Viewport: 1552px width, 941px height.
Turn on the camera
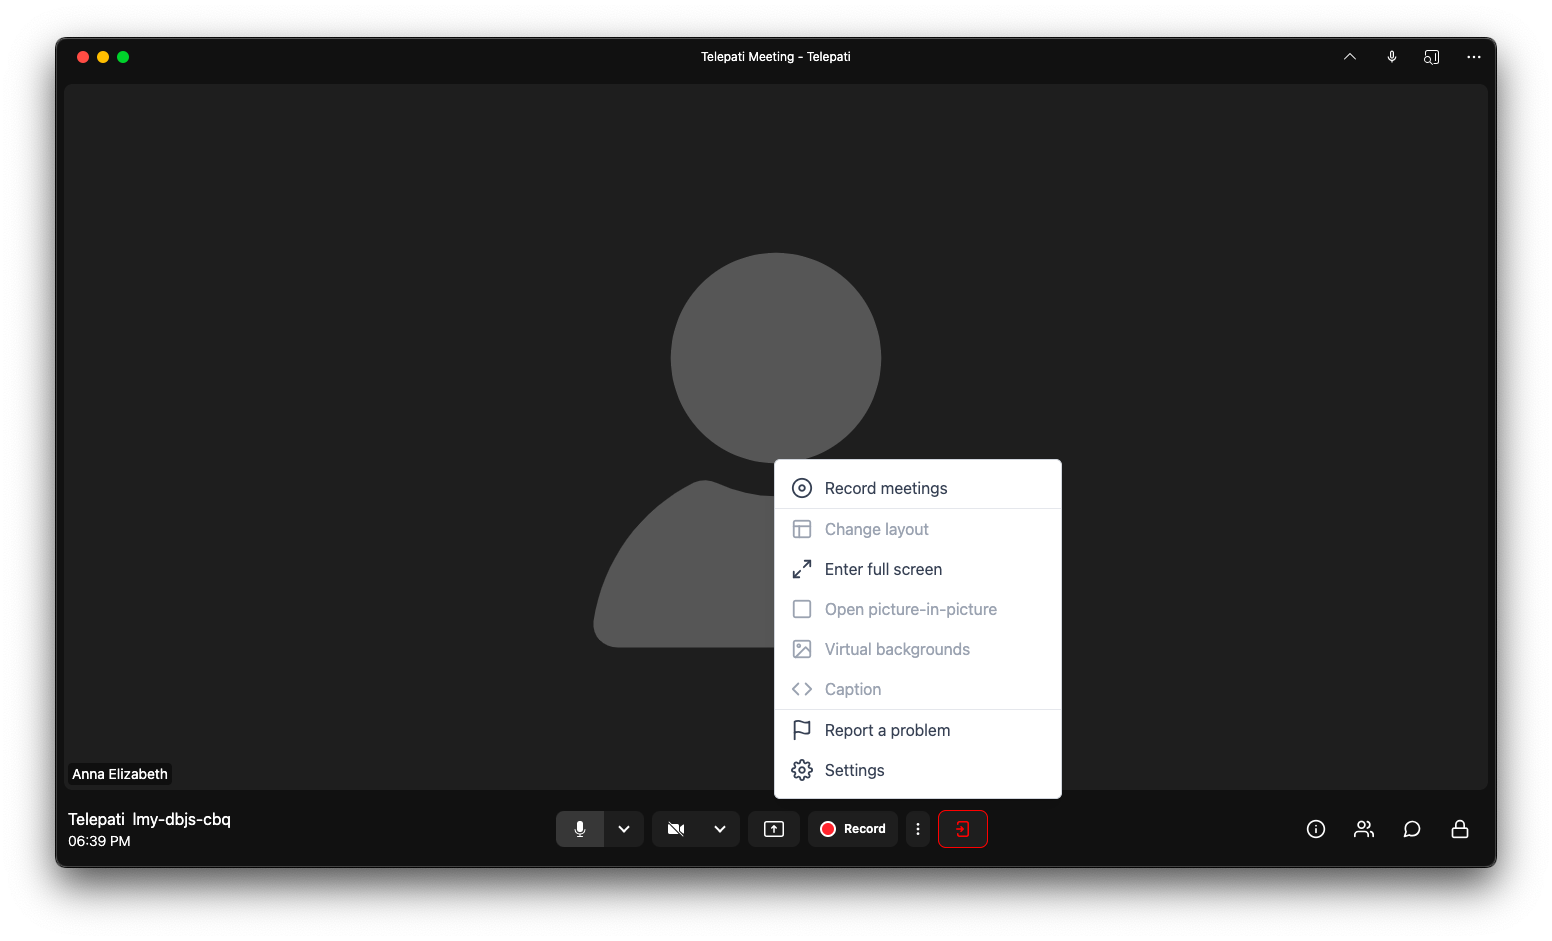(x=676, y=829)
